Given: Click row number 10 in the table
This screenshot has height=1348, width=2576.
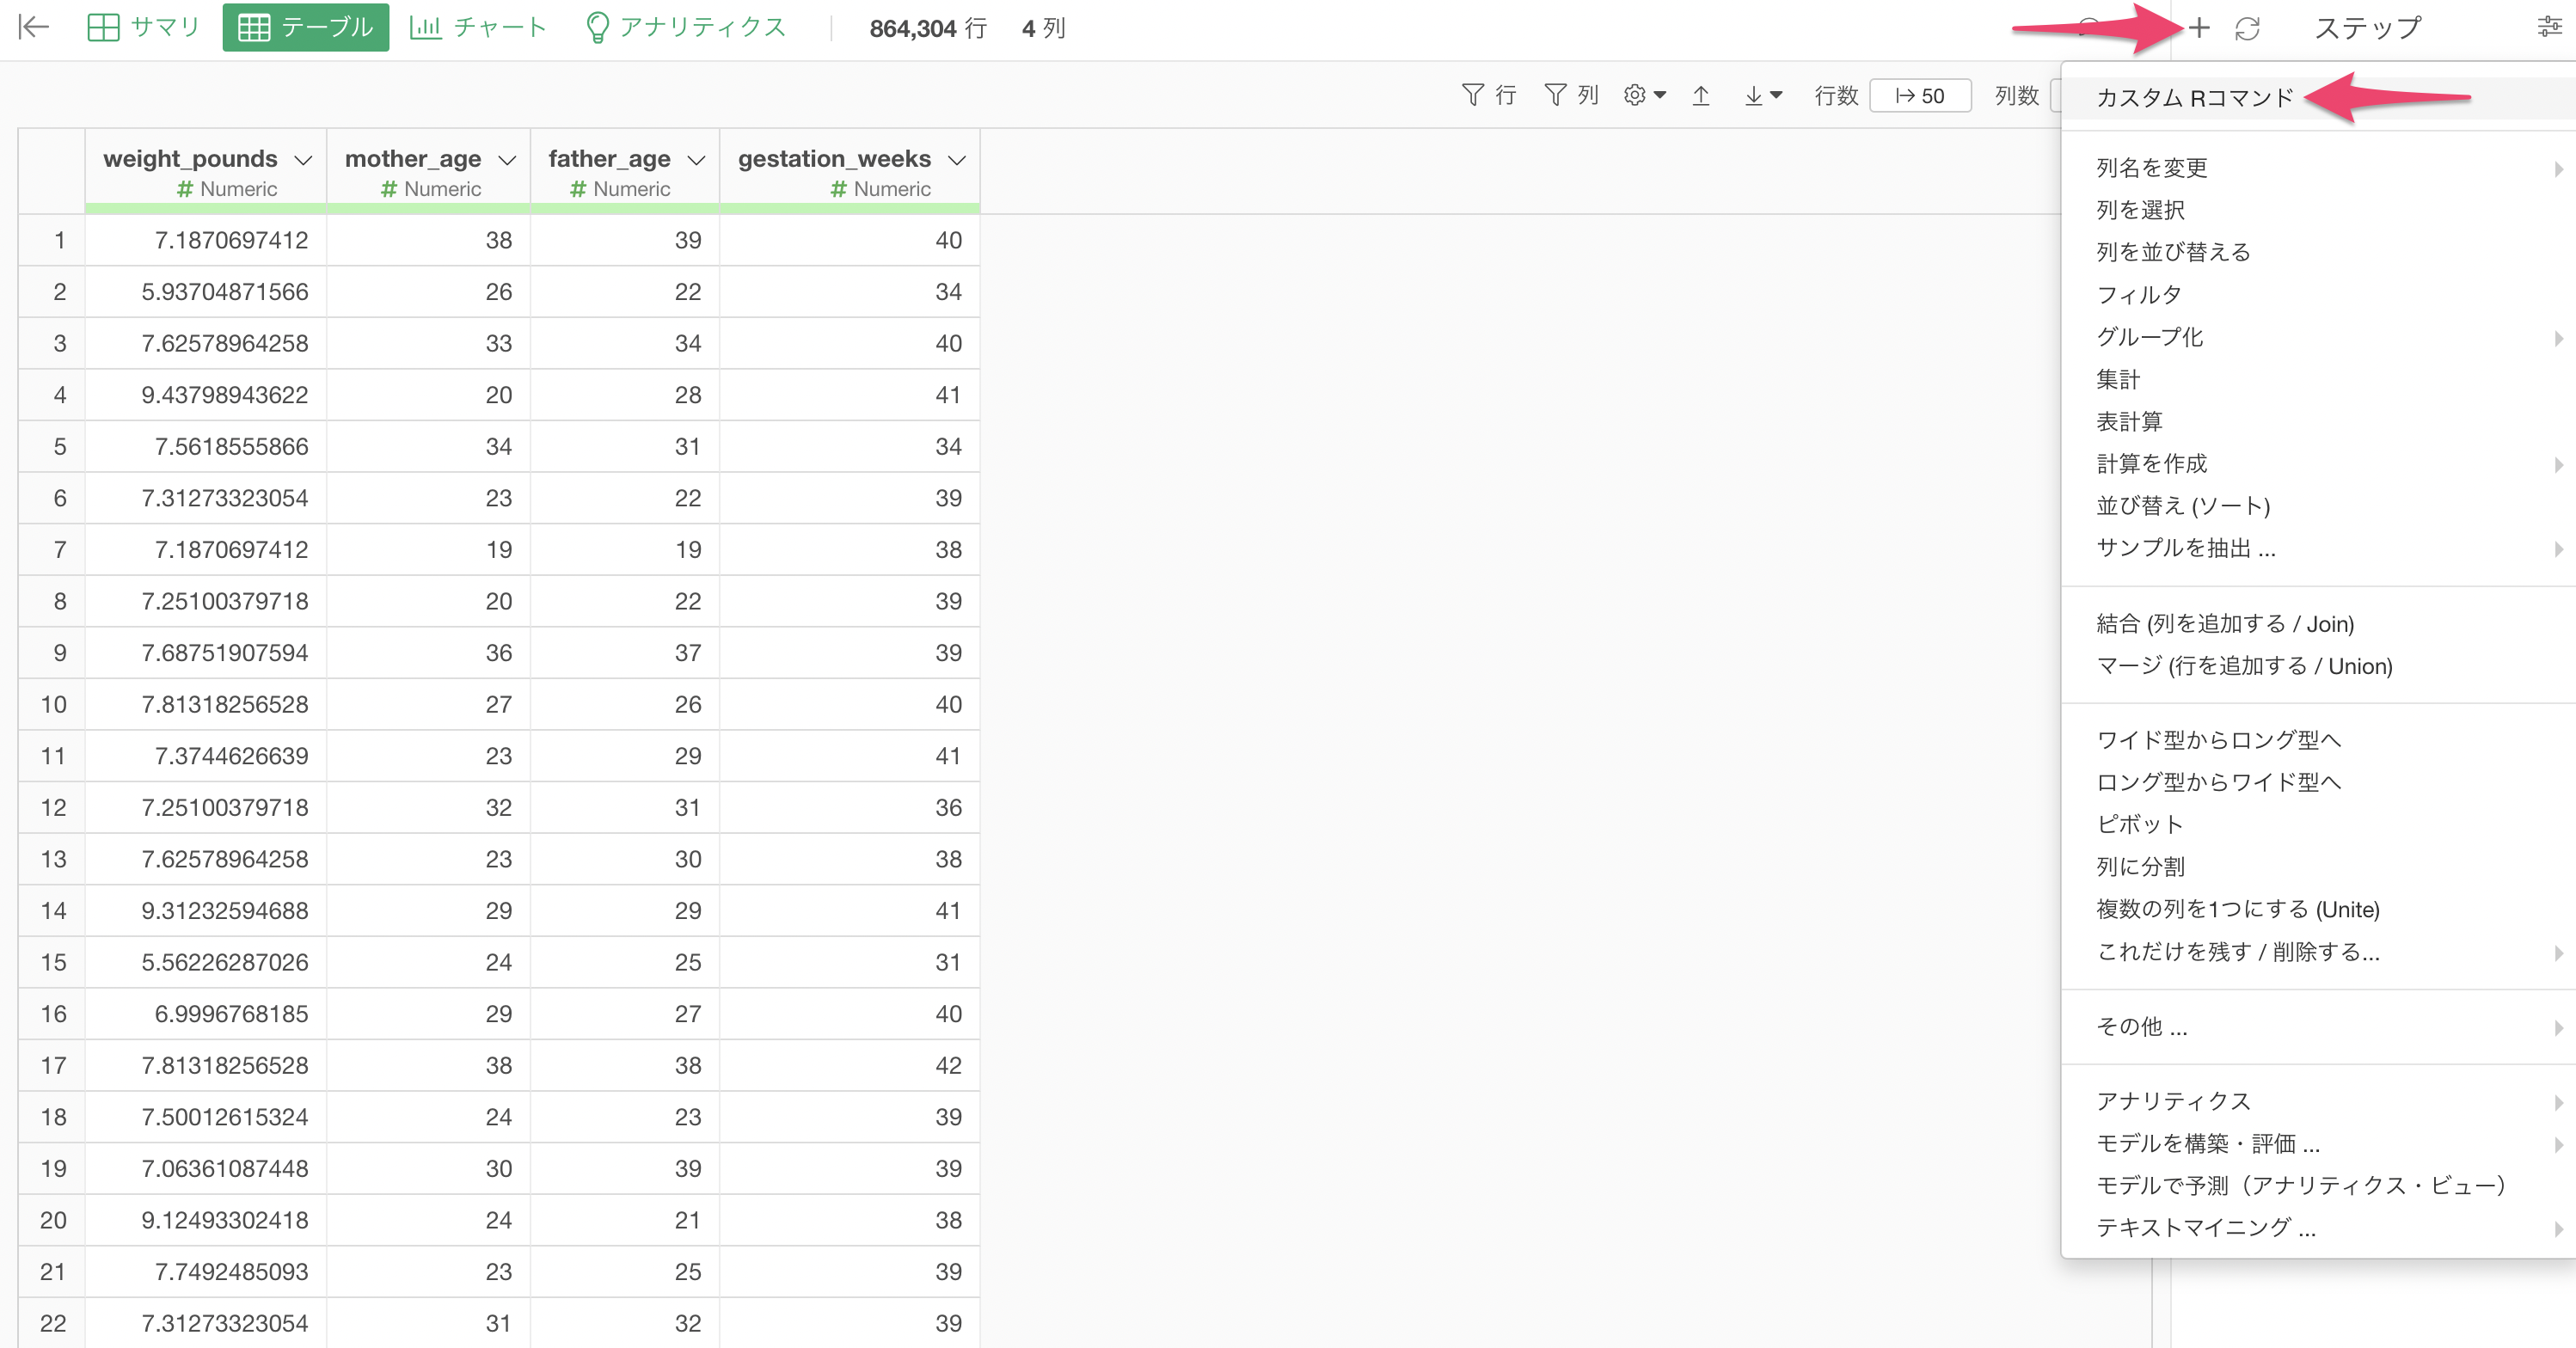Looking at the screenshot, I should 53,704.
